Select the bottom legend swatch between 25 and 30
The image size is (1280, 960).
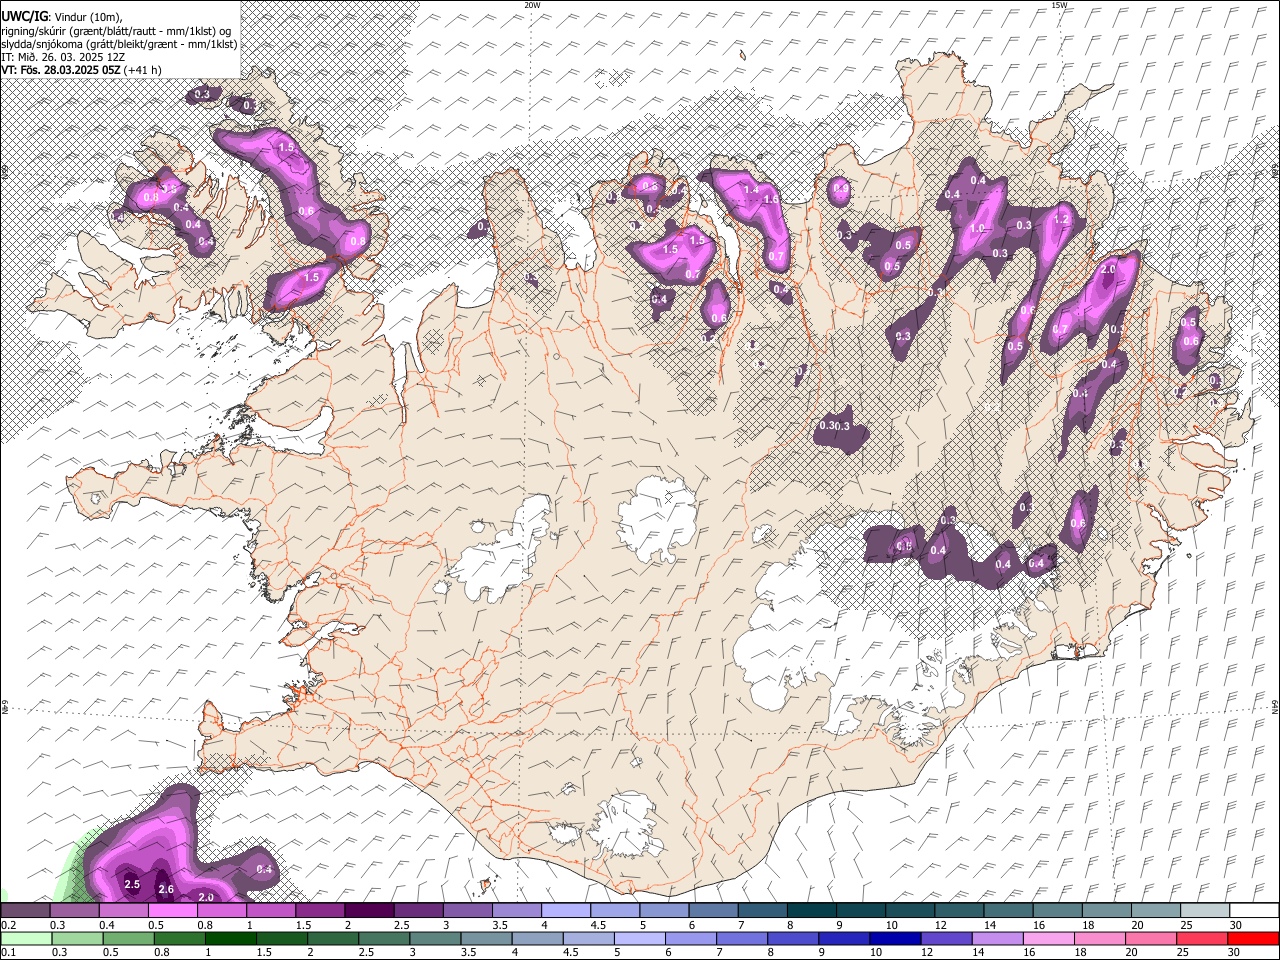tap(1200, 939)
